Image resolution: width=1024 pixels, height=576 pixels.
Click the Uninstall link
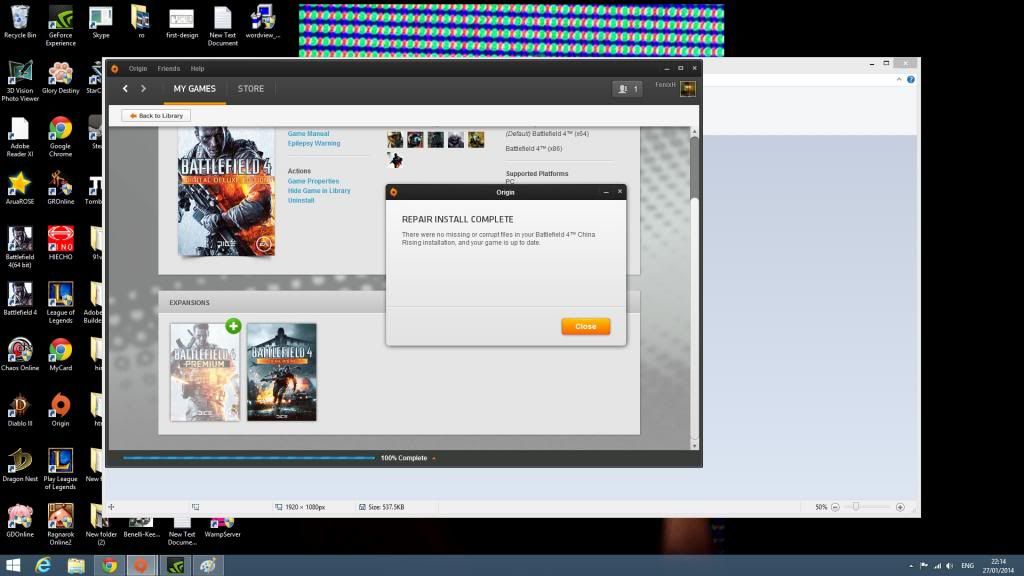click(x=301, y=200)
